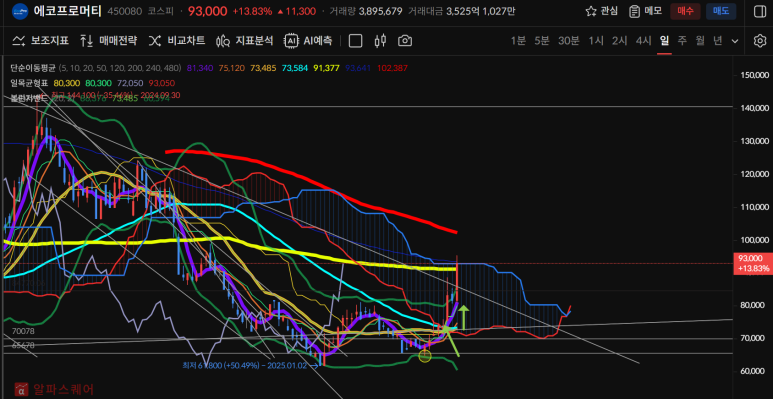Click moving average value 91,377
This screenshot has width=773, height=399.
326,68
